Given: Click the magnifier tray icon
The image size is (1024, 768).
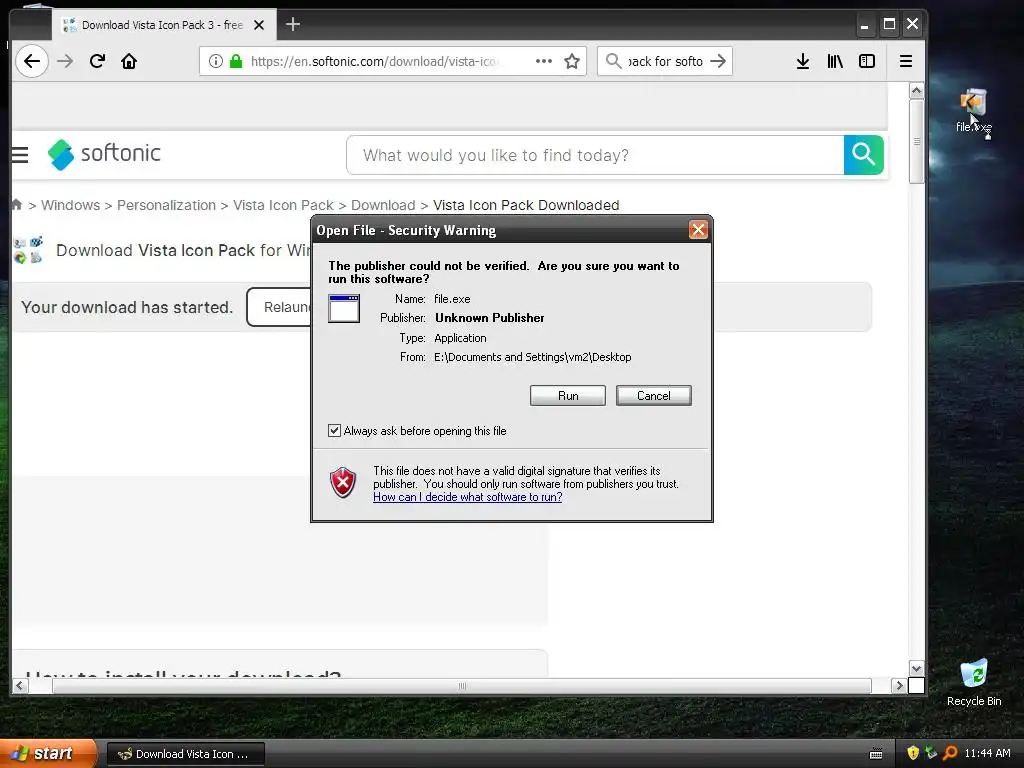Looking at the screenshot, I should click(950, 753).
